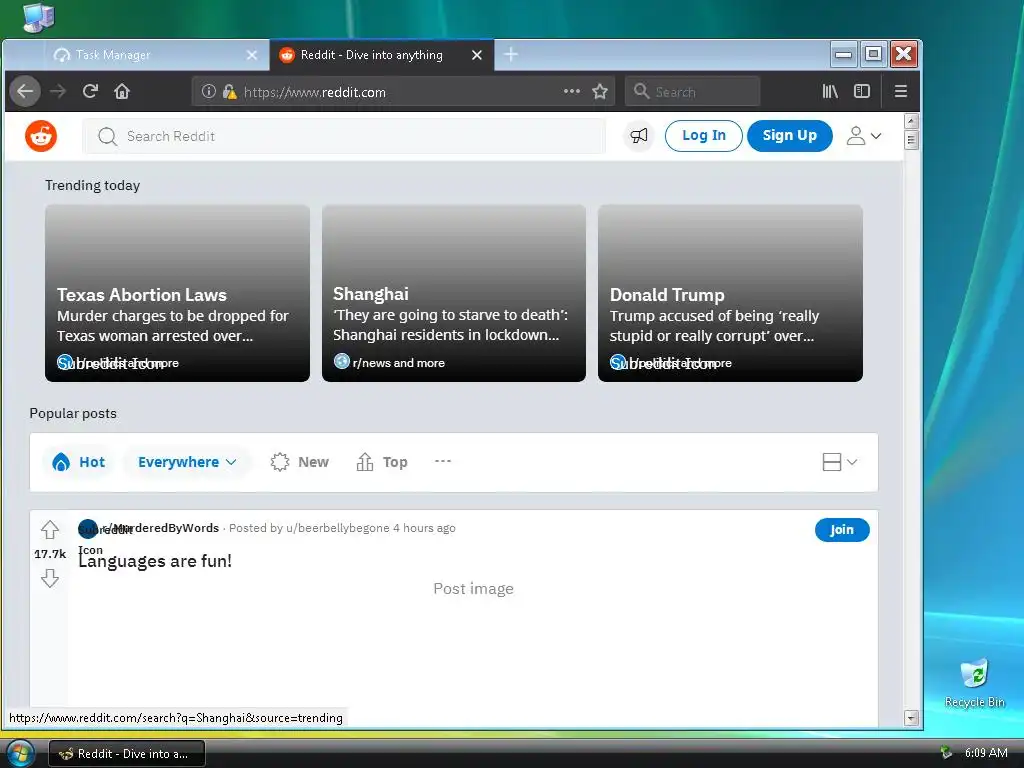Sort popular posts by Top
The width and height of the screenshot is (1024, 768).
click(382, 462)
